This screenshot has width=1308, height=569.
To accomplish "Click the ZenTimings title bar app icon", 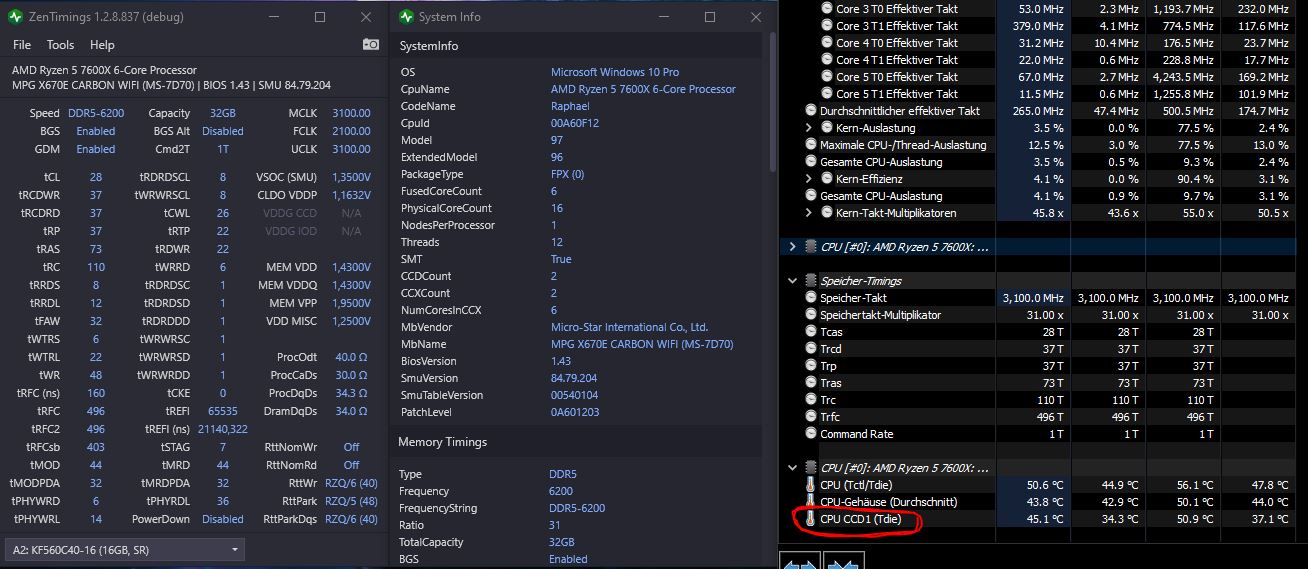I will click(15, 17).
